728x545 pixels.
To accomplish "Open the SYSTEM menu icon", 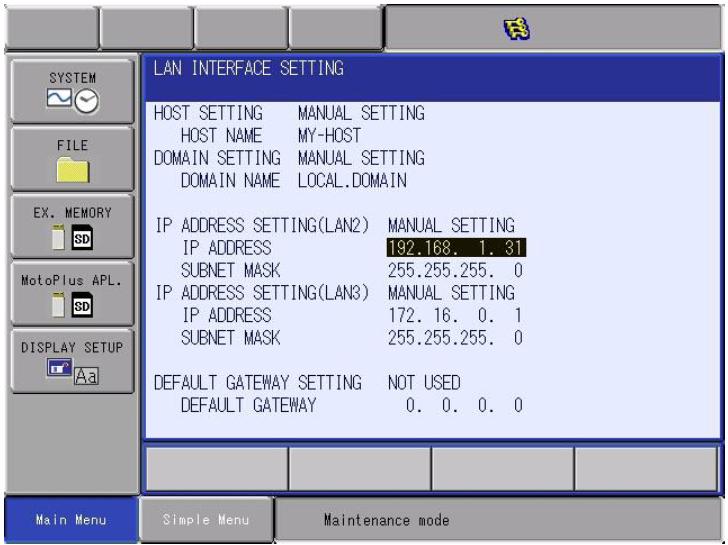I will [x=72, y=91].
